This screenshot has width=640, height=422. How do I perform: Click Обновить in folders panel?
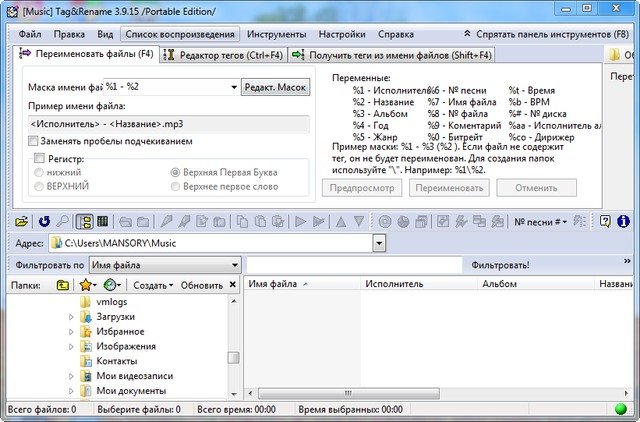(201, 285)
